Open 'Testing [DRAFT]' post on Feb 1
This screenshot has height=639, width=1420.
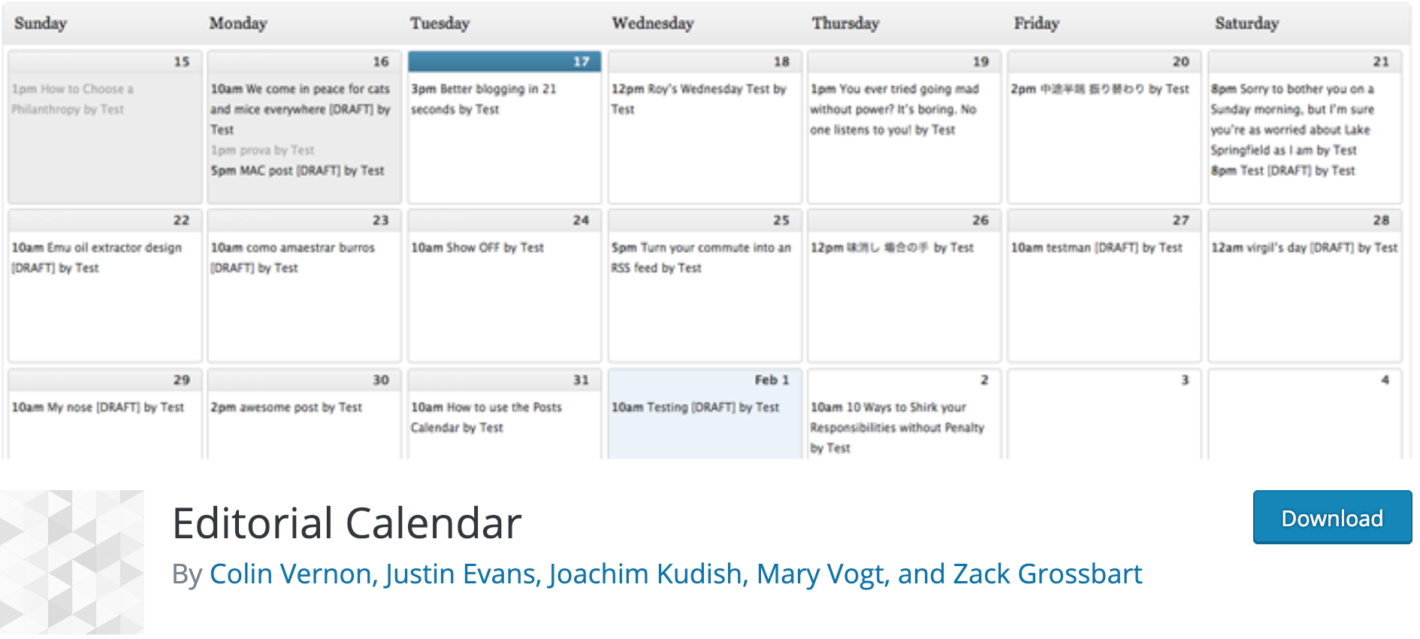695,408
